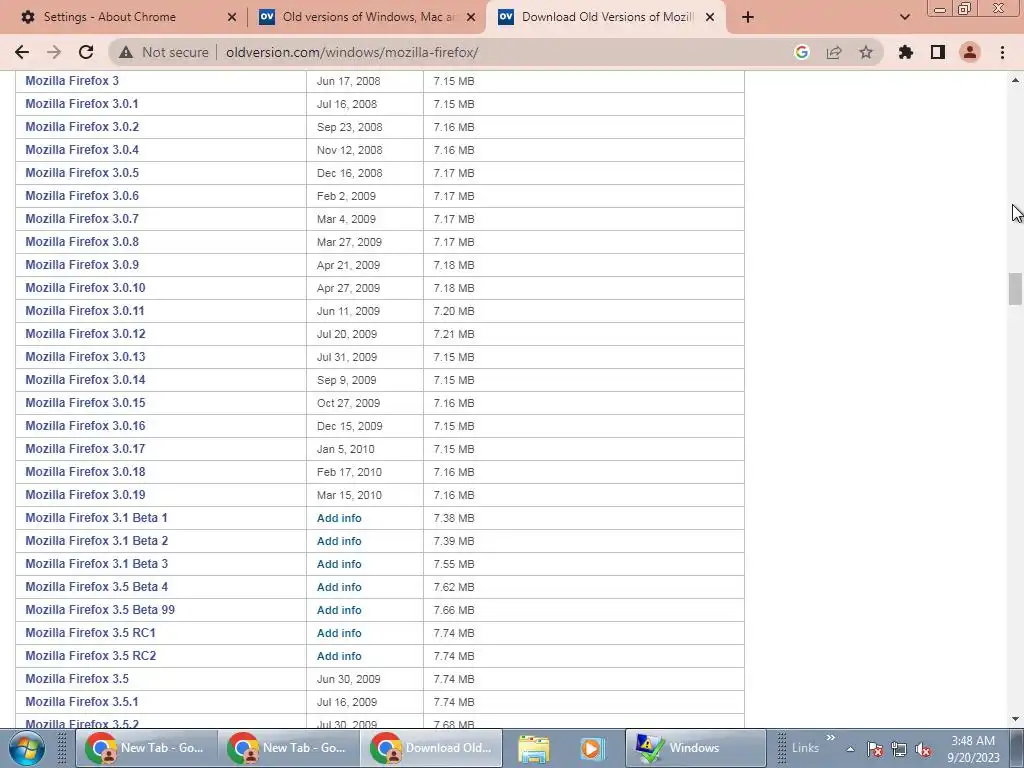1024x768 pixels.
Task: Open media player taskbar icon
Action: click(x=592, y=748)
